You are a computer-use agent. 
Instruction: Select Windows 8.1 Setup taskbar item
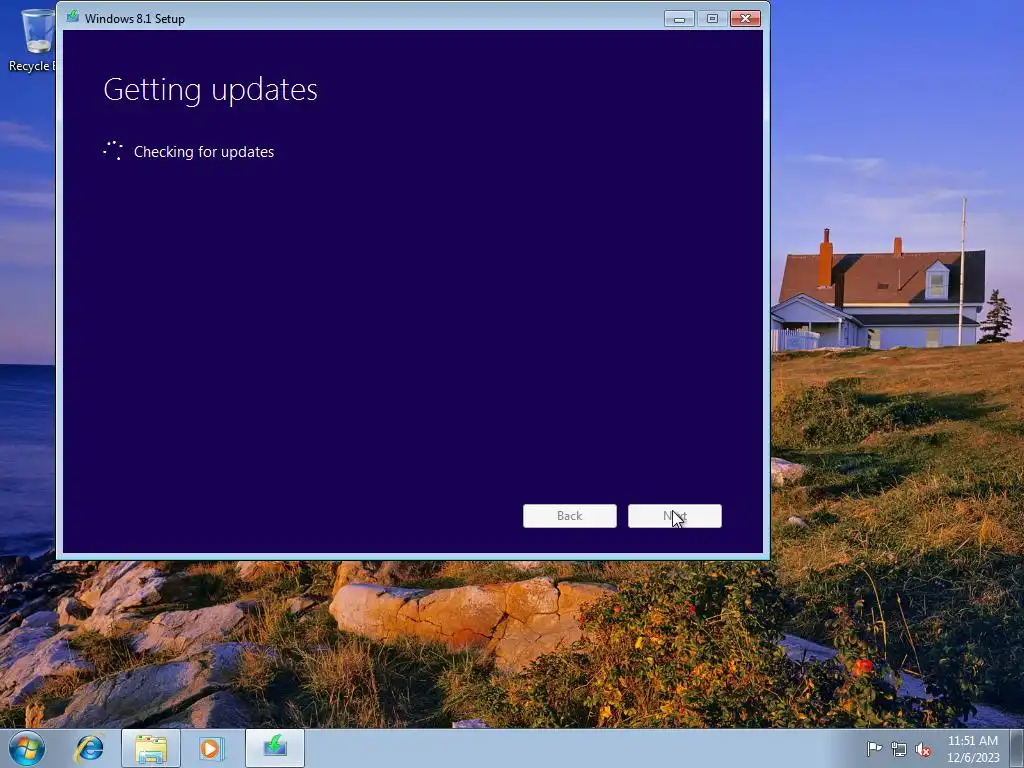(275, 748)
